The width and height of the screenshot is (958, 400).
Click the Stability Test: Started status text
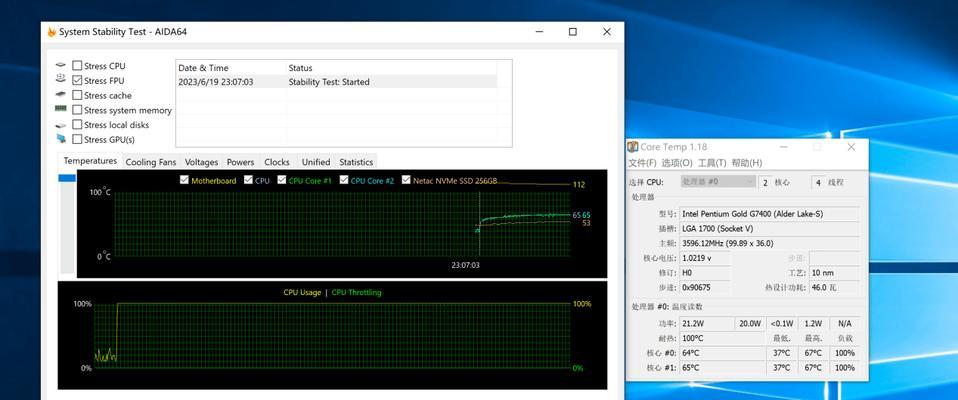pos(329,82)
